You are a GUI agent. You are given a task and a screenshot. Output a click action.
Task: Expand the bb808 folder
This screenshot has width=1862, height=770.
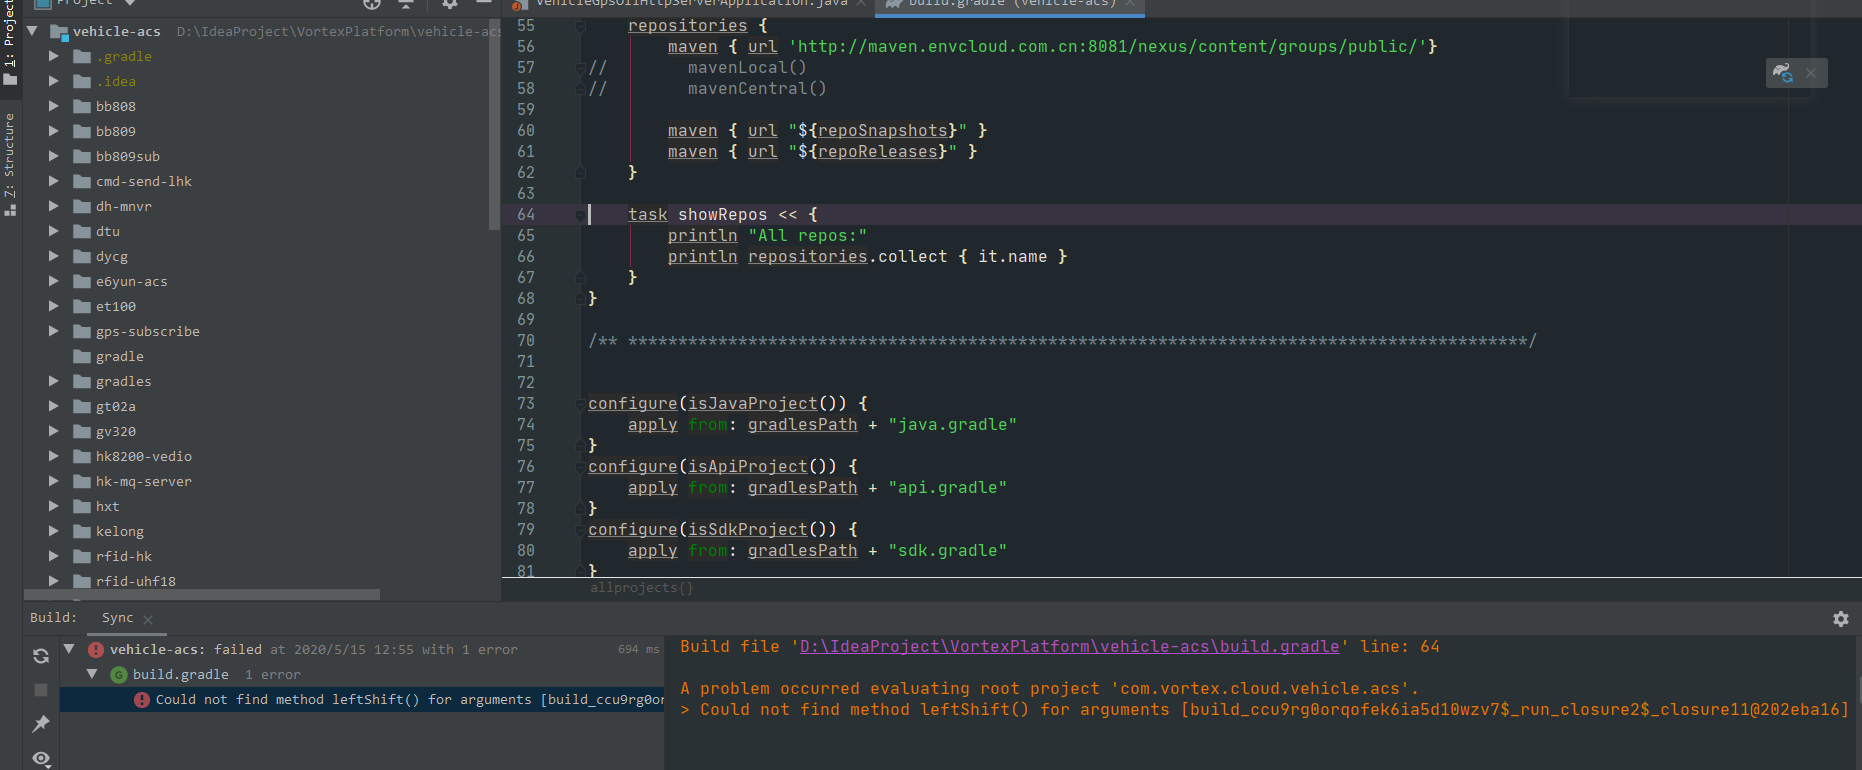tap(54, 106)
